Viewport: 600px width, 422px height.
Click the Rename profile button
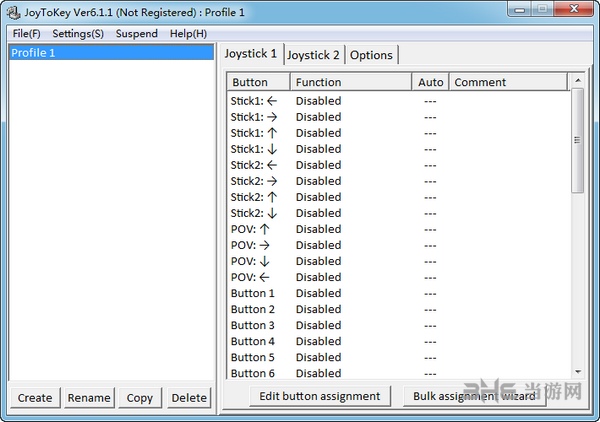point(89,398)
